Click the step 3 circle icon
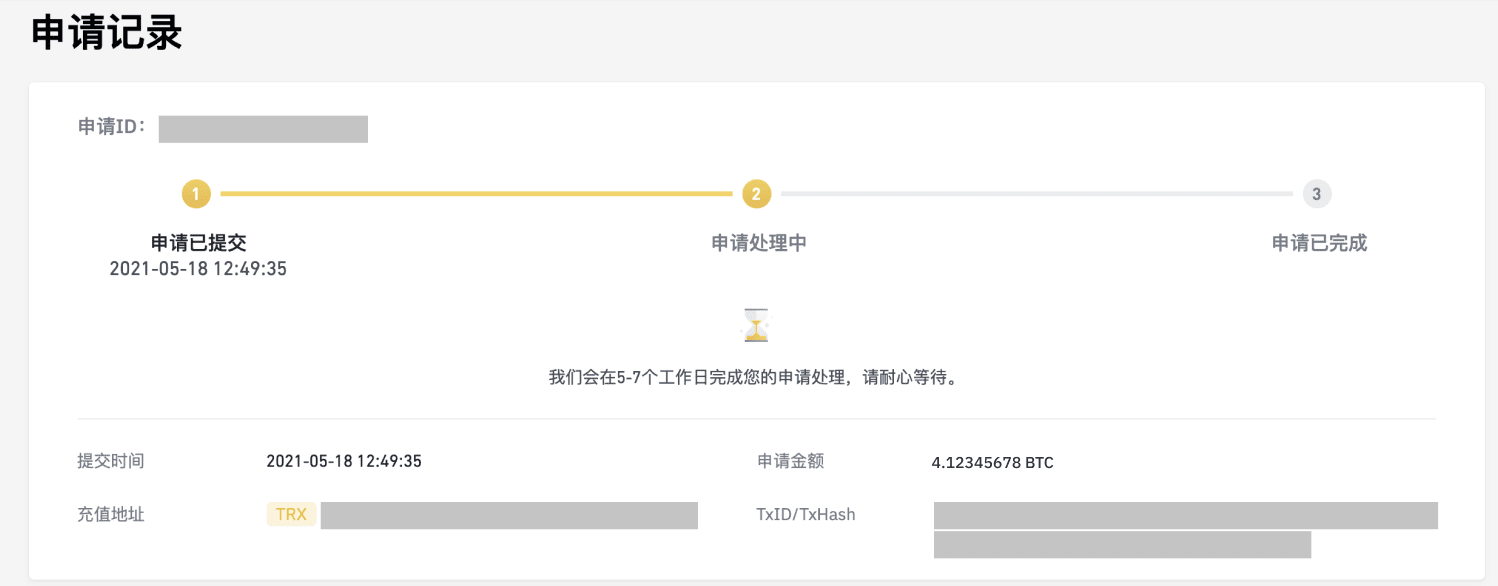 [1316, 194]
